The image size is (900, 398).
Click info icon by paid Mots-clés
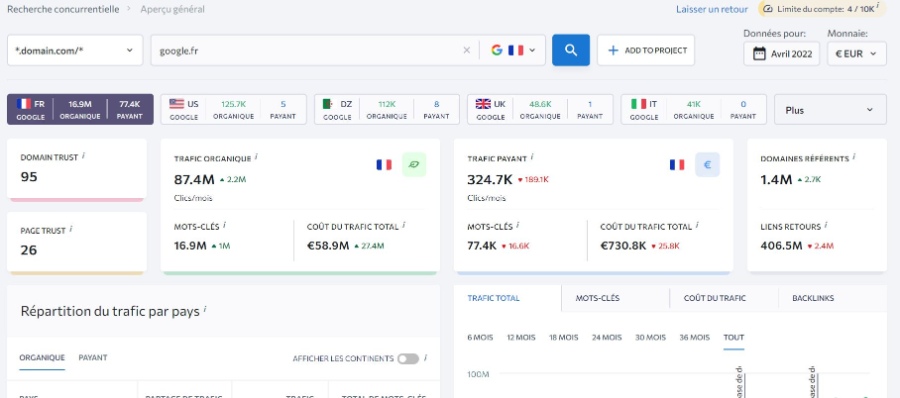(x=518, y=225)
